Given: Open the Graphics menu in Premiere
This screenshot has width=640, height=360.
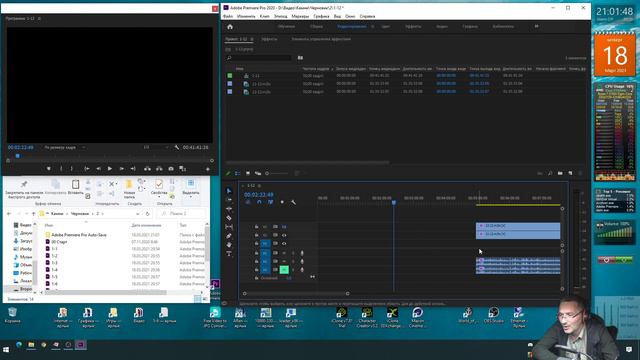Looking at the screenshot, I should 321,16.
